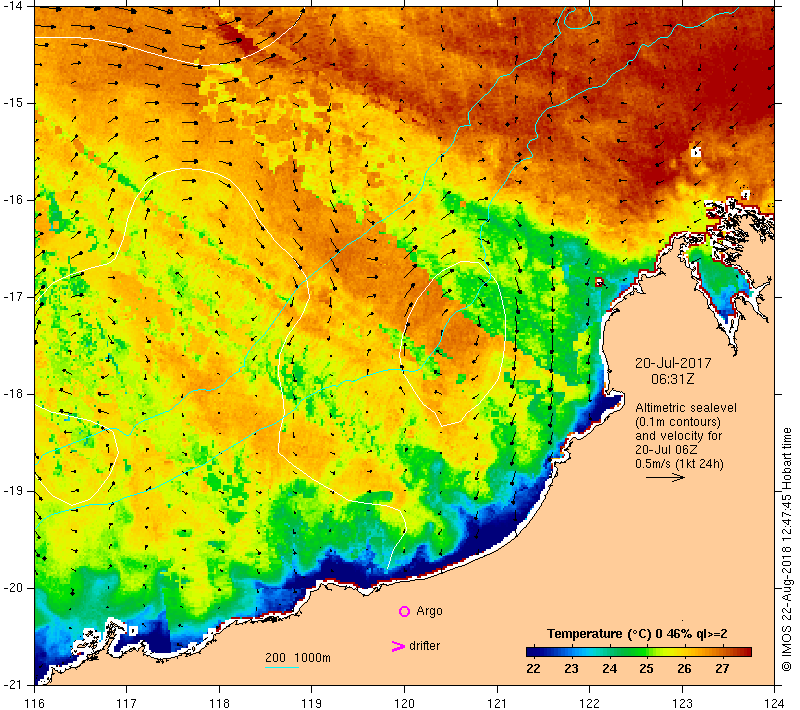Click the colorbar value '27'
This screenshot has width=800, height=710.
(722, 669)
